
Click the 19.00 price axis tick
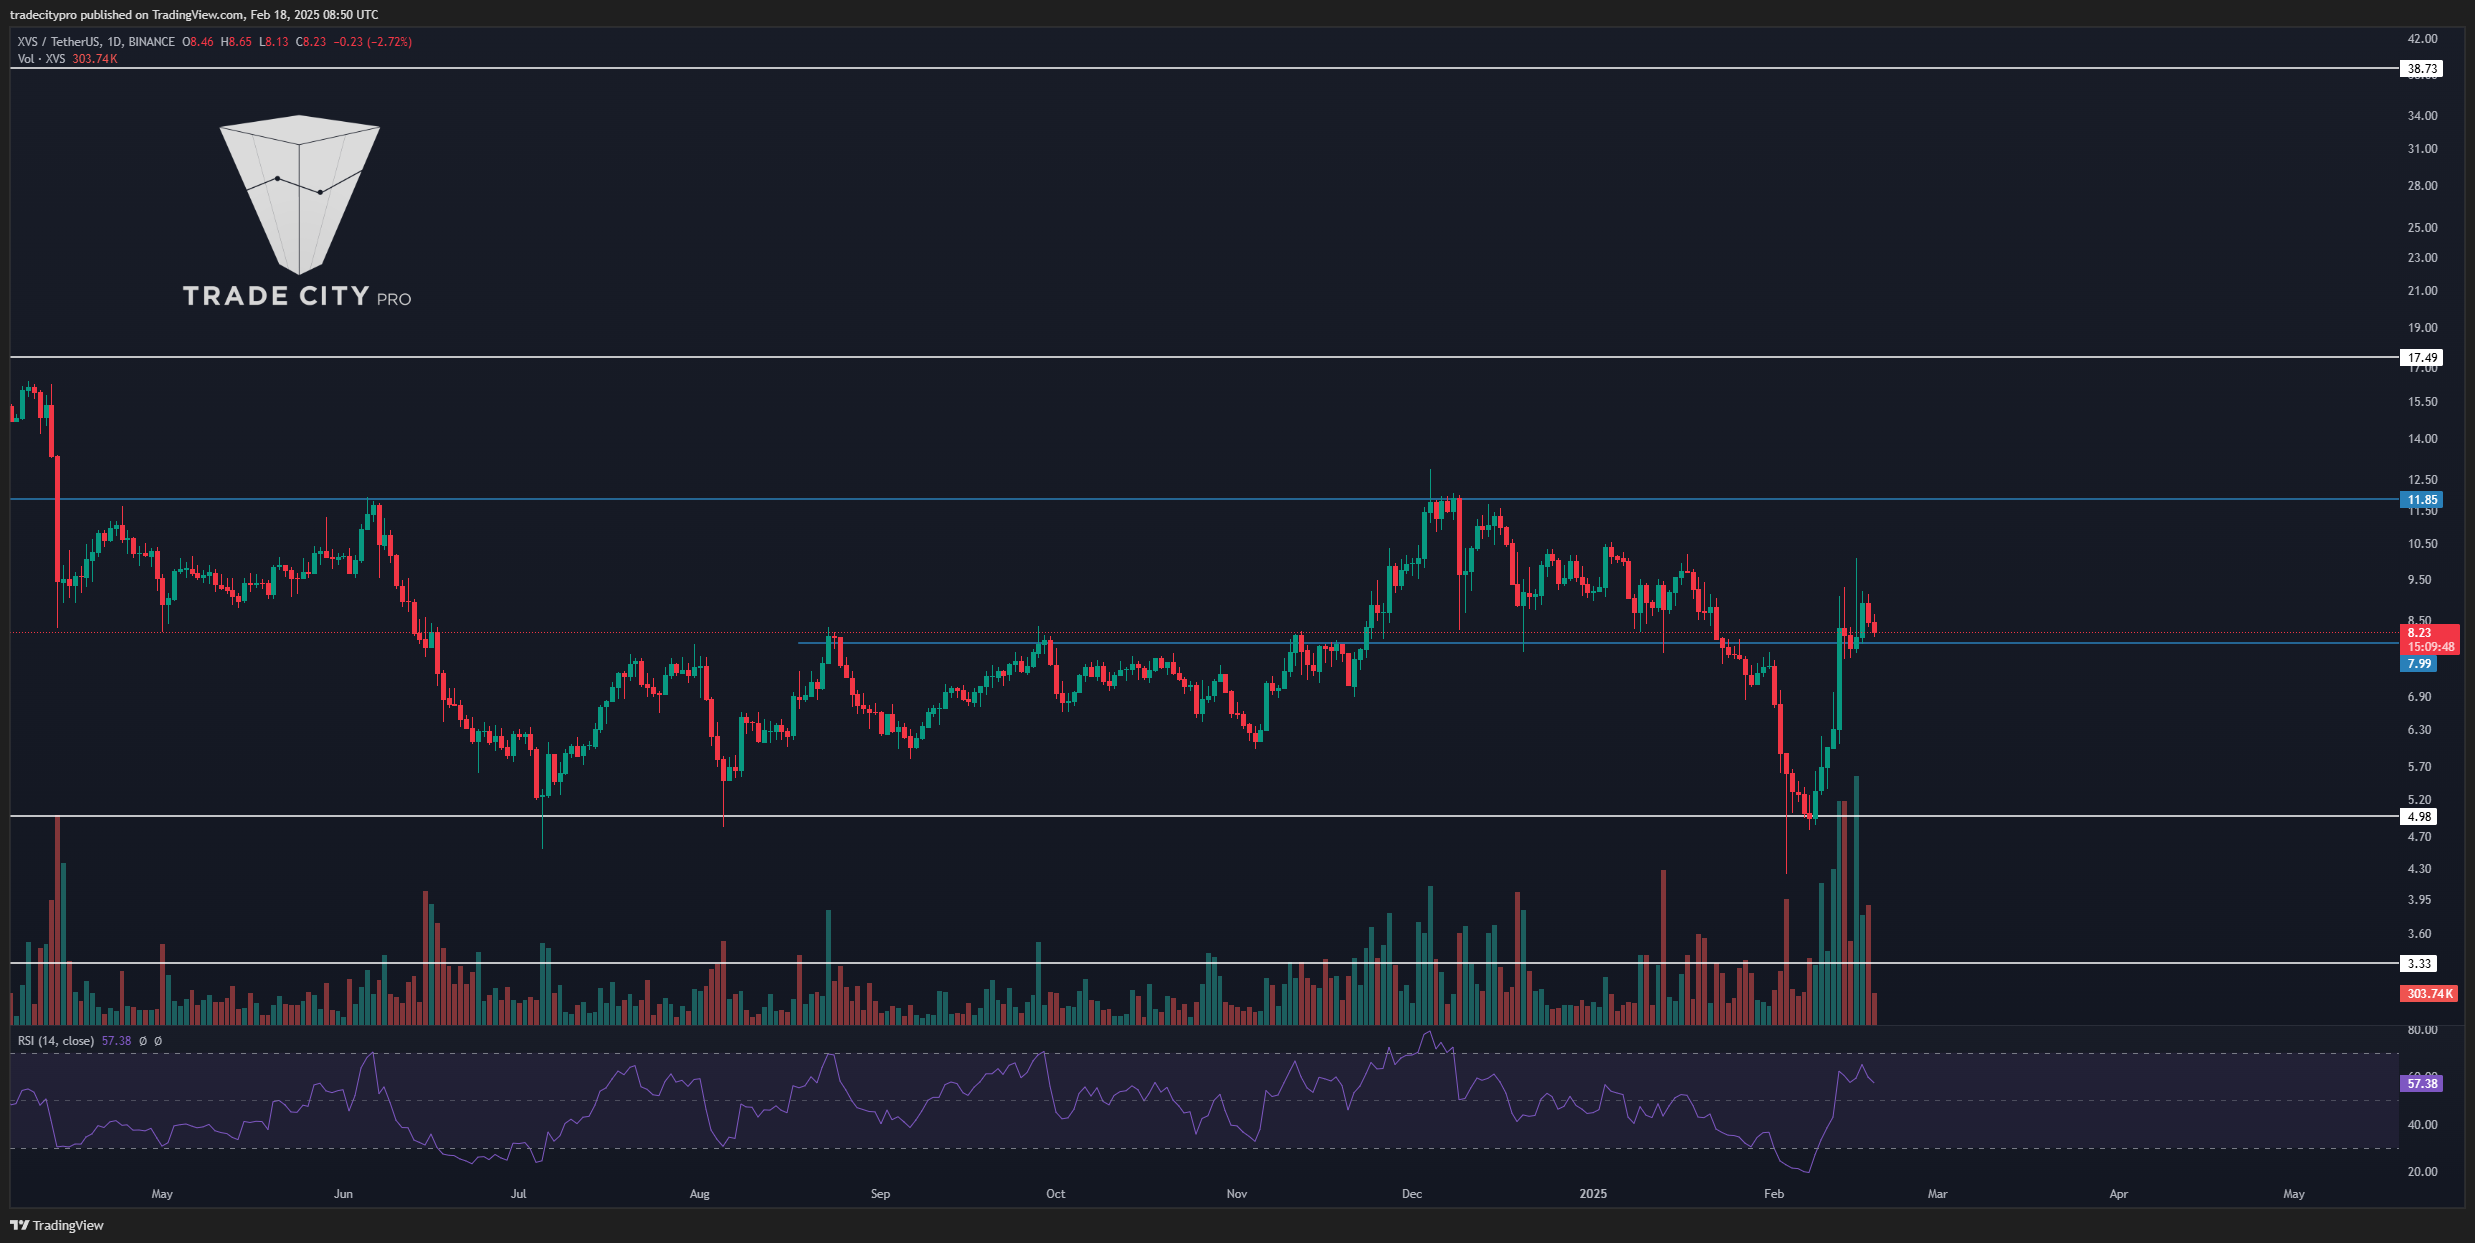point(2422,328)
